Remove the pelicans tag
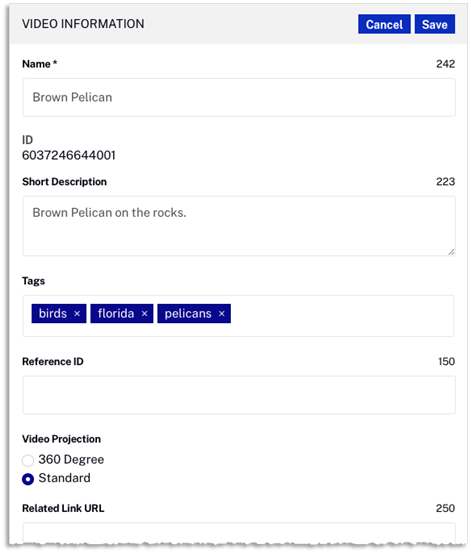The image size is (471, 554). (x=222, y=313)
